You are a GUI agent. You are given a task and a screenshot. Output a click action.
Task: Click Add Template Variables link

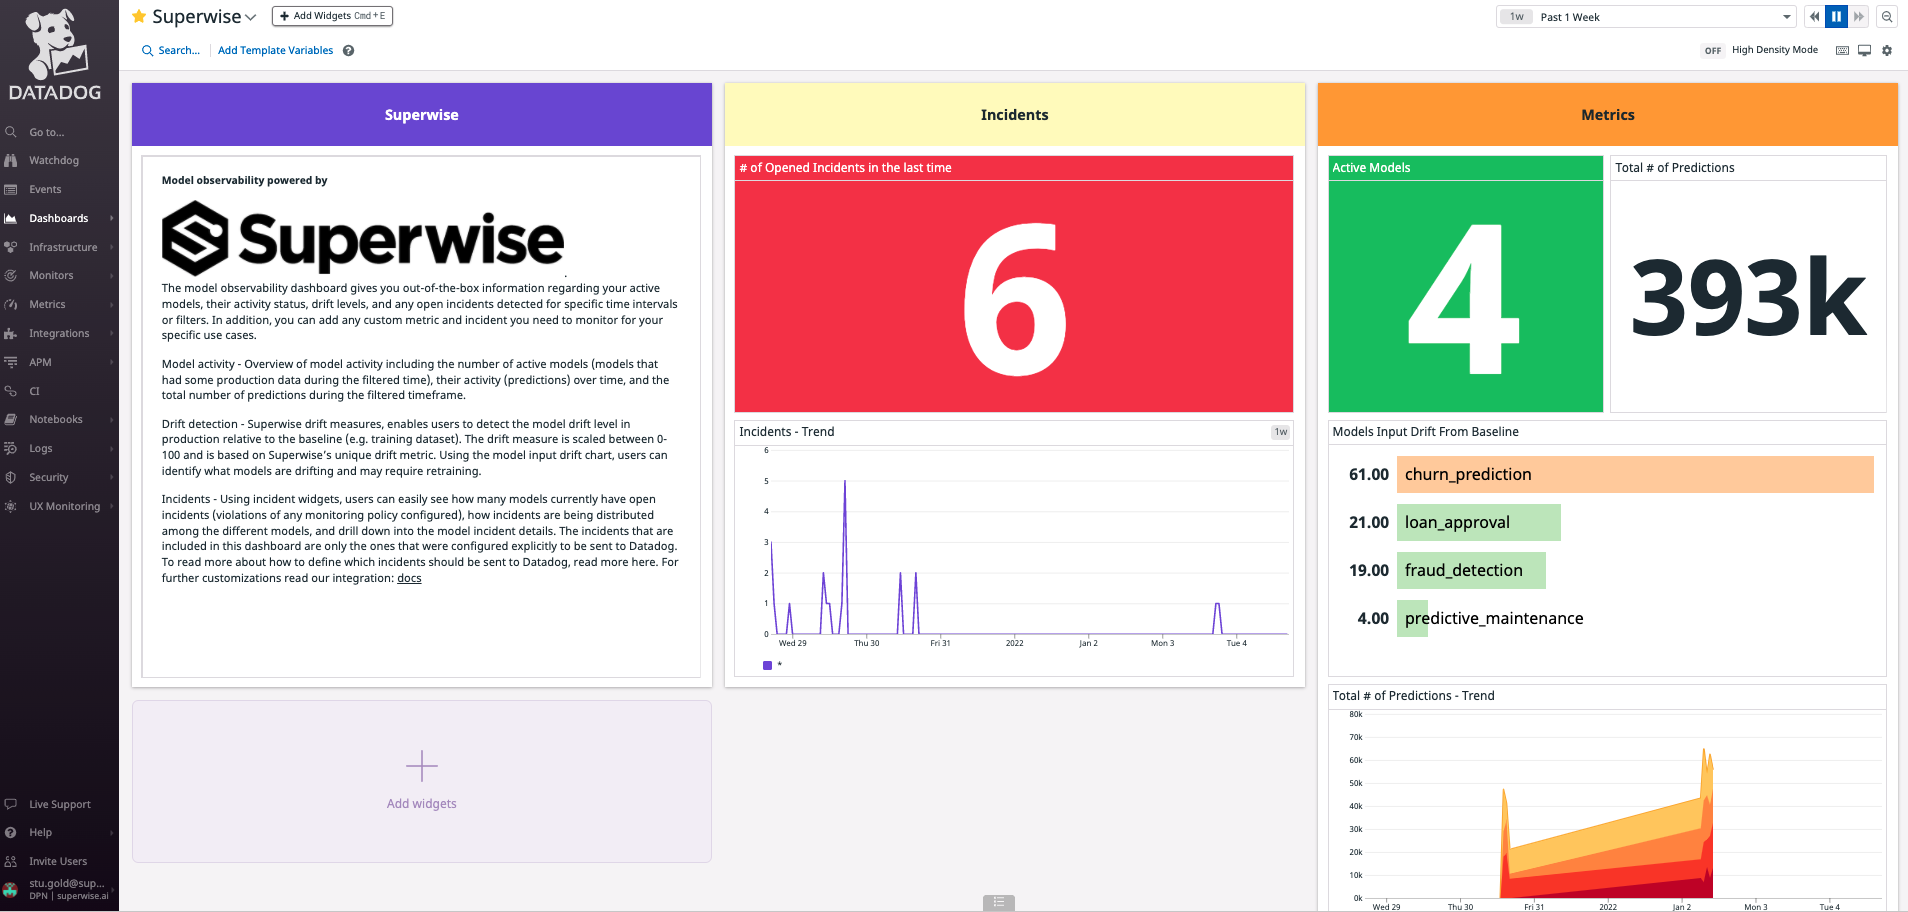275,50
